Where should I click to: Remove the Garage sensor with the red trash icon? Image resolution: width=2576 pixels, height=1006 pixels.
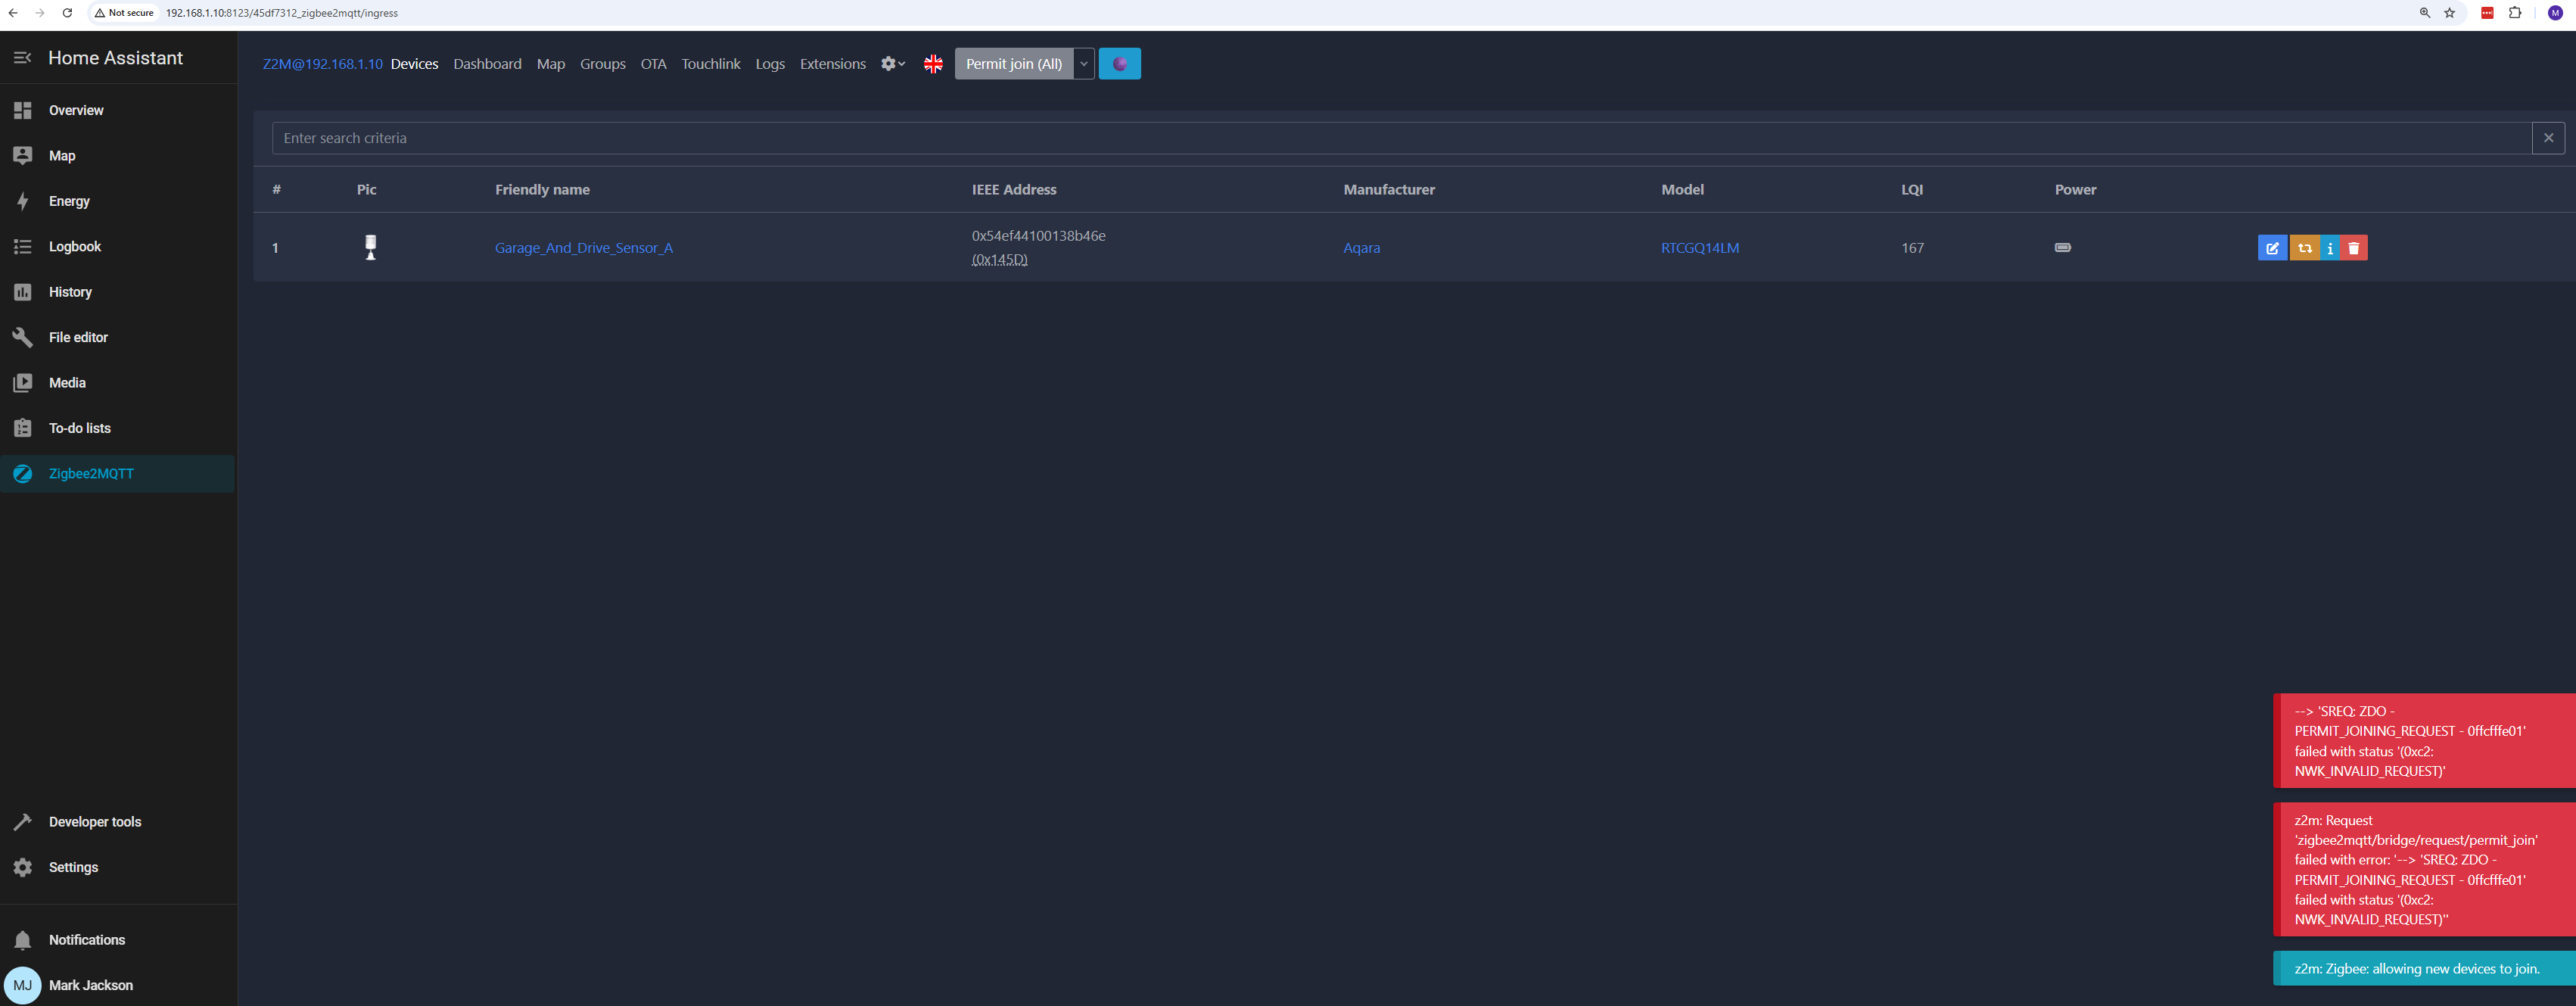2354,248
